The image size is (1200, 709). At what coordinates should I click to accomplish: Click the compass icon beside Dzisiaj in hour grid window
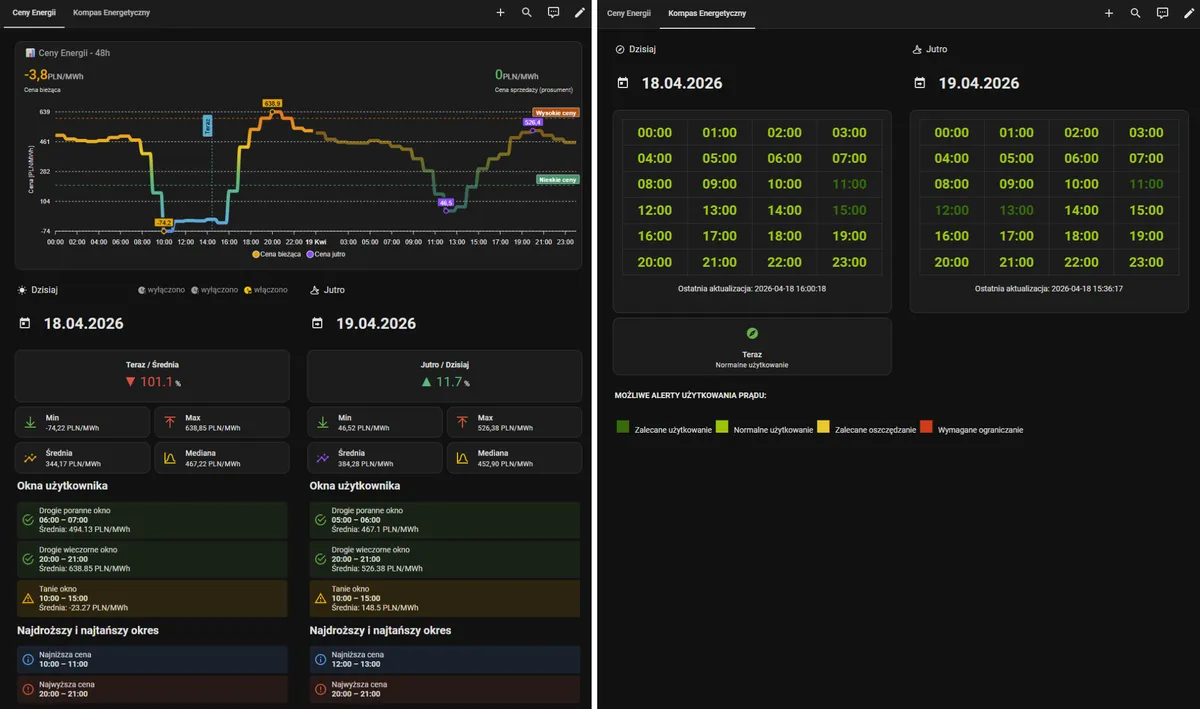(620, 49)
